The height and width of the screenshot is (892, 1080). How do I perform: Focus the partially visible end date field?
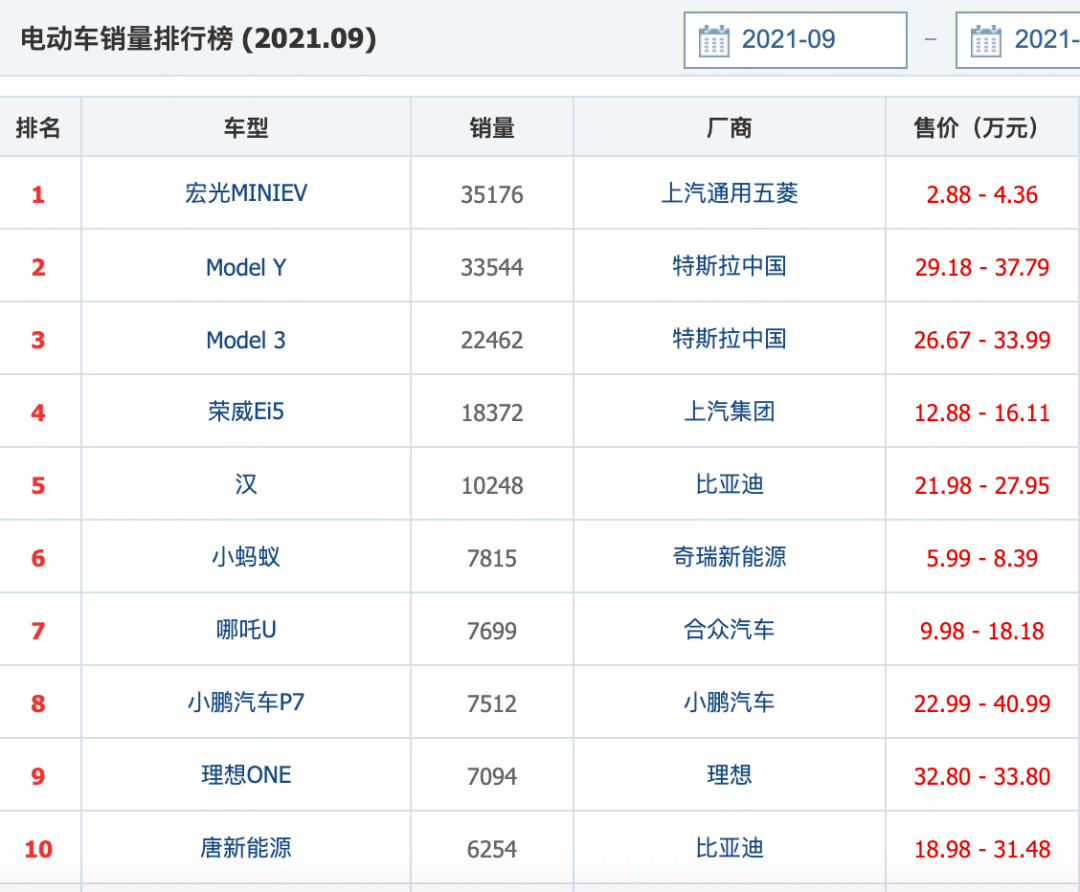(1018, 40)
